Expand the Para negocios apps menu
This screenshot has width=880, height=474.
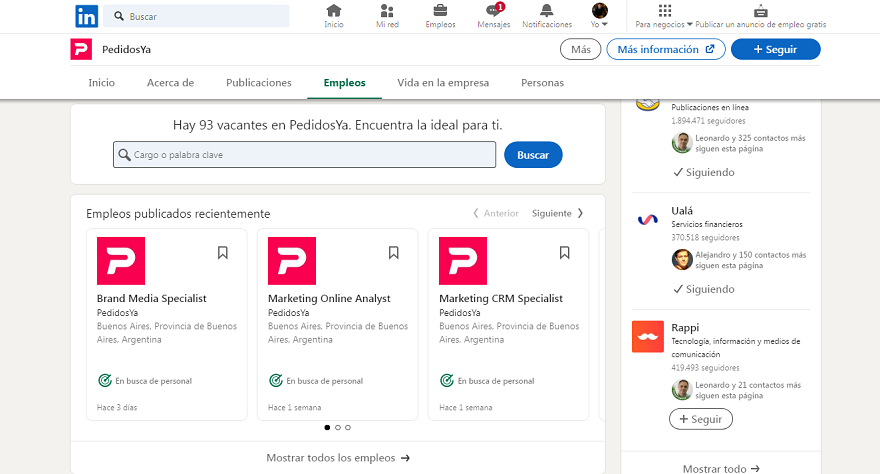pyautogui.click(x=666, y=16)
